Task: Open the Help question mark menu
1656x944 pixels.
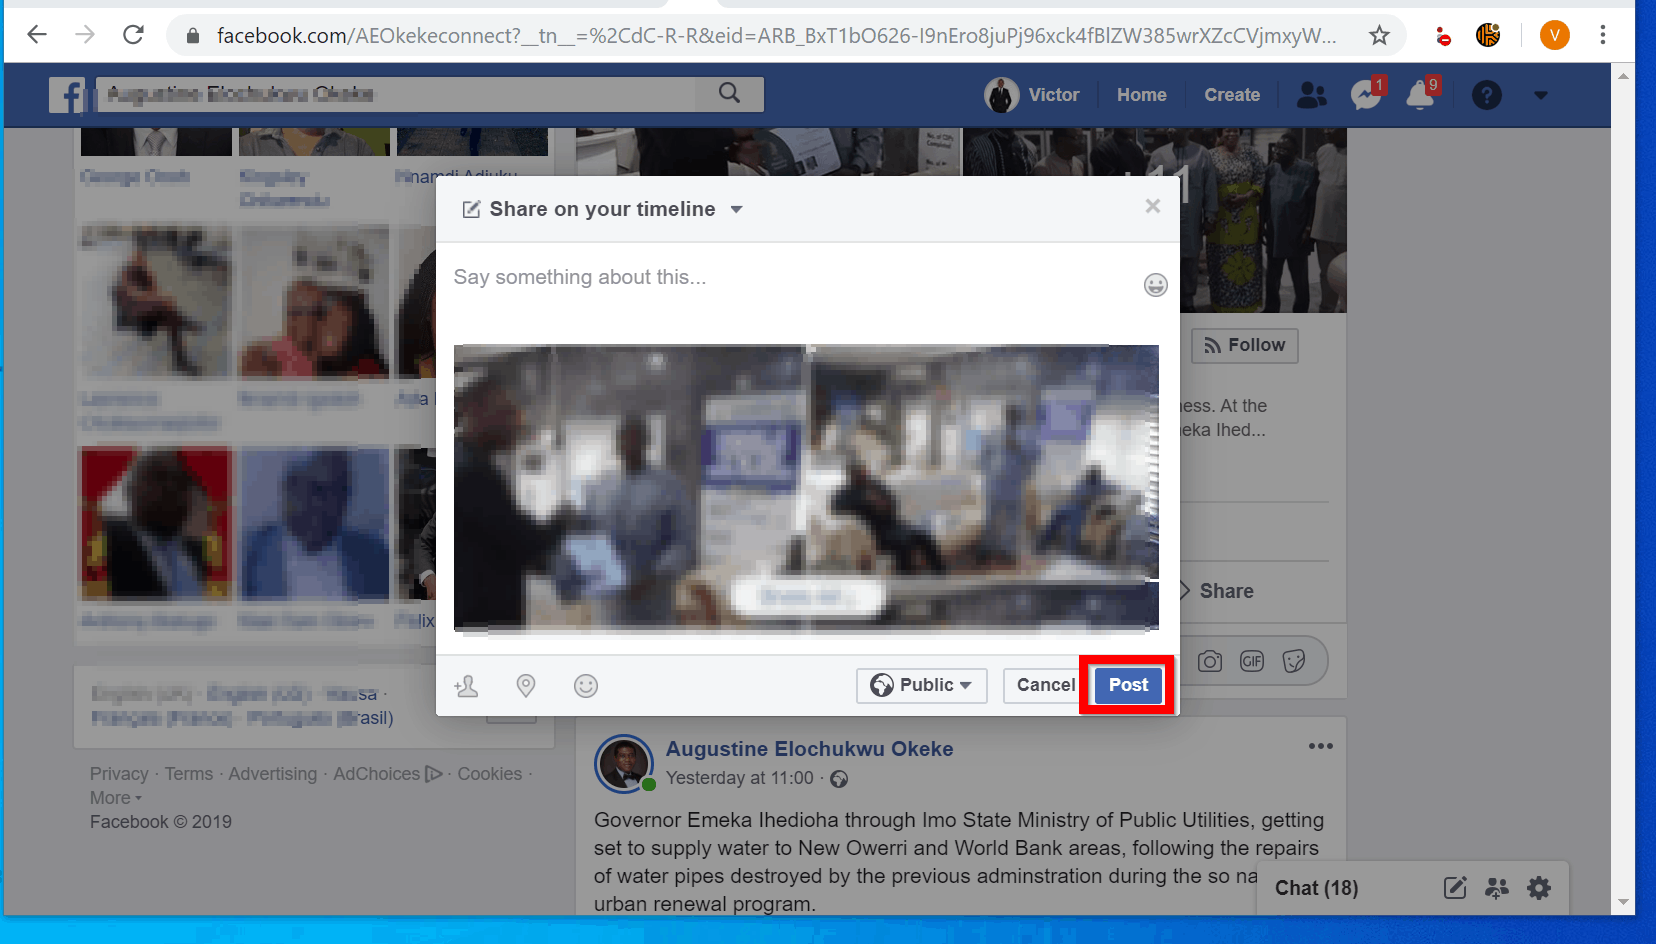Action: [x=1487, y=95]
